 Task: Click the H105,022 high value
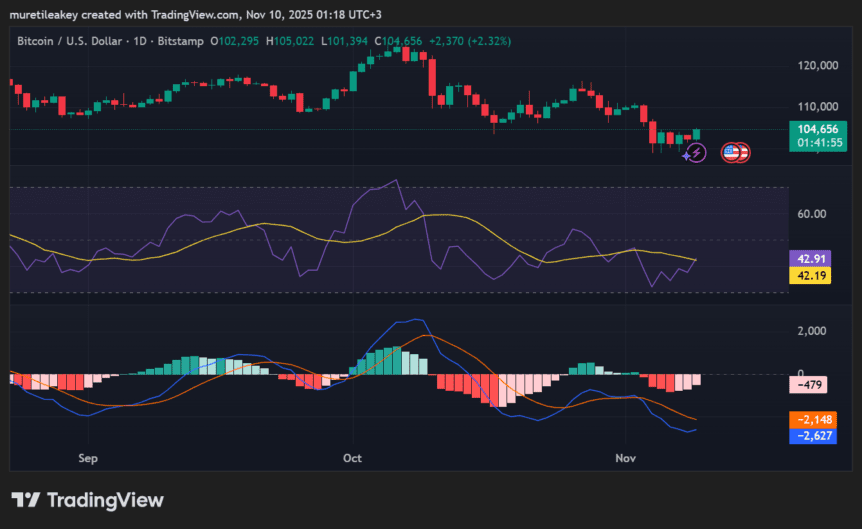(290, 41)
